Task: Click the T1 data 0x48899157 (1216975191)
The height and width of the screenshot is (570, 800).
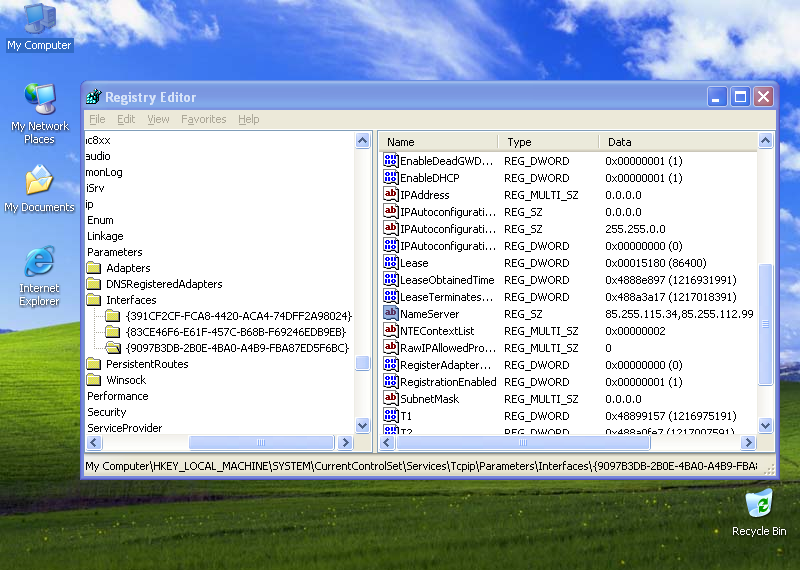Action: click(x=671, y=416)
